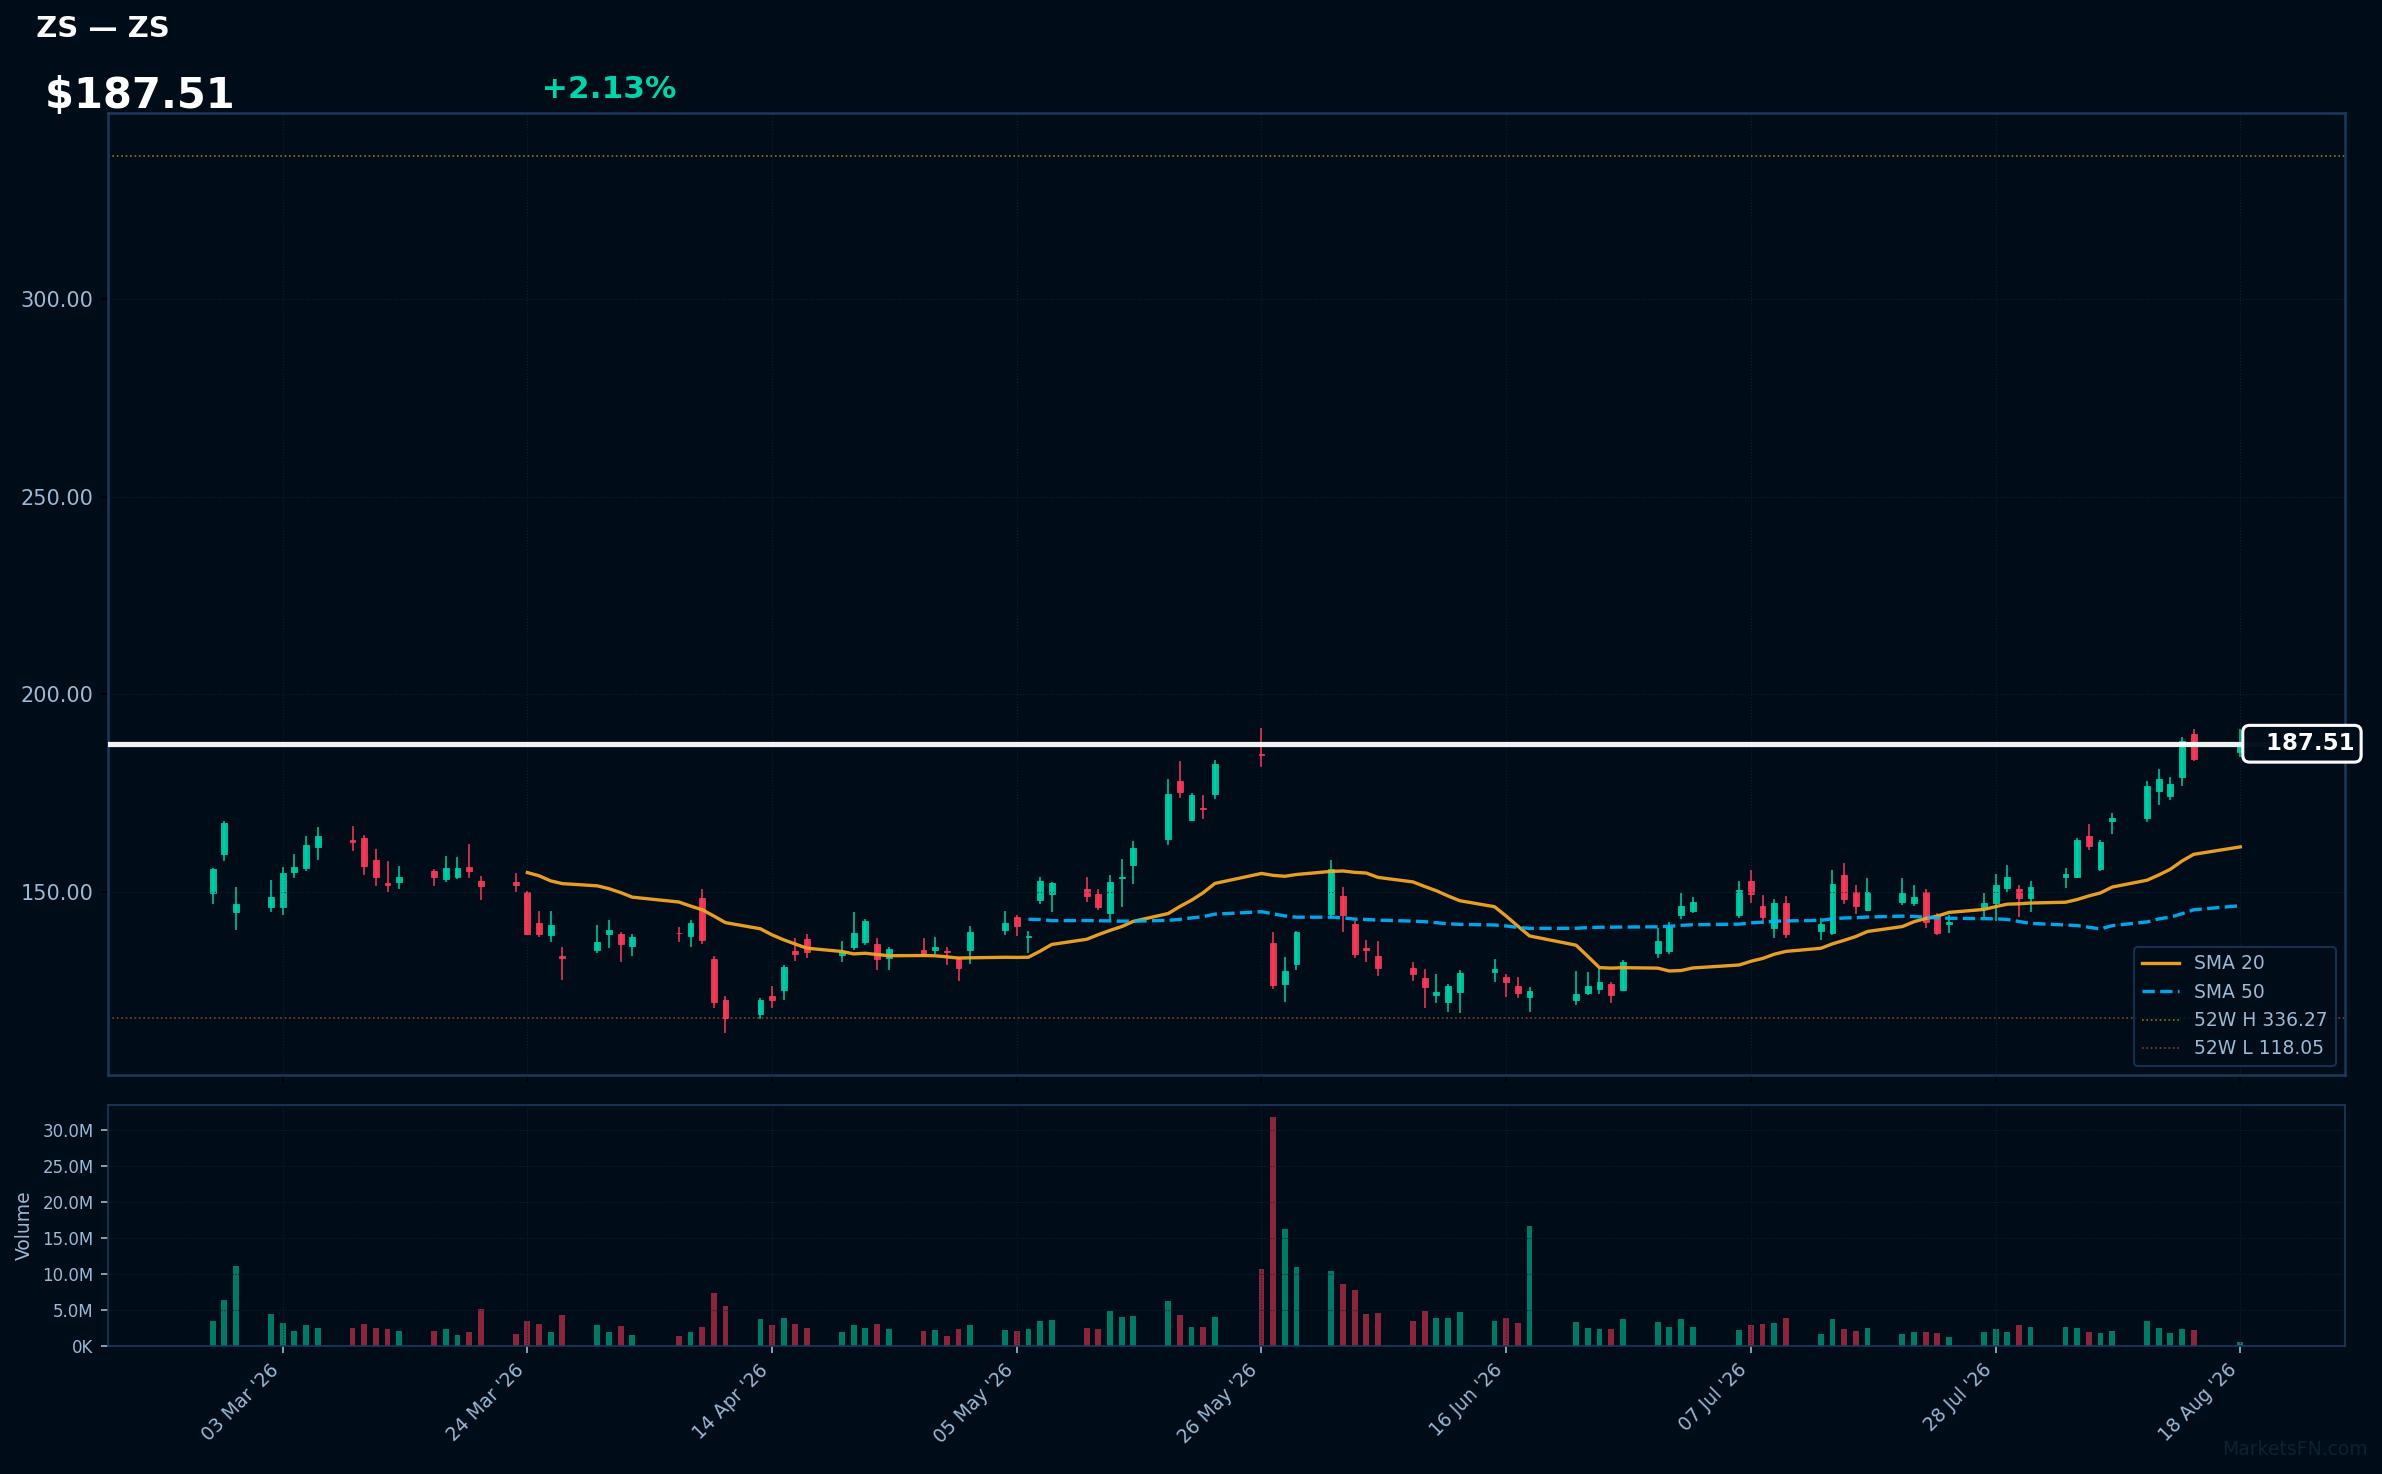Click the 150.00 price axis label
This screenshot has width=2382, height=1474.
57,893
